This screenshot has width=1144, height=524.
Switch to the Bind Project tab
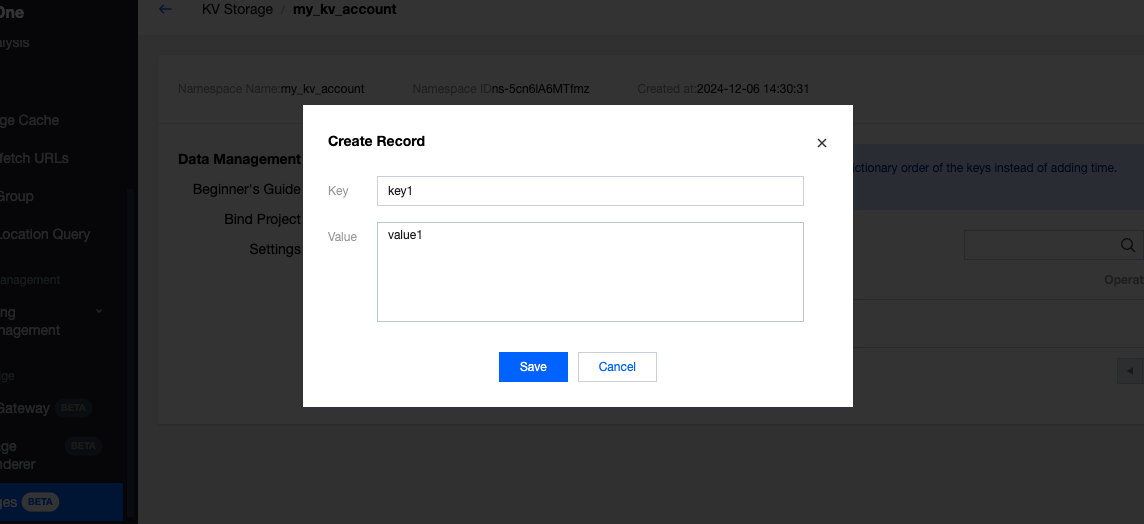pyautogui.click(x=262, y=219)
